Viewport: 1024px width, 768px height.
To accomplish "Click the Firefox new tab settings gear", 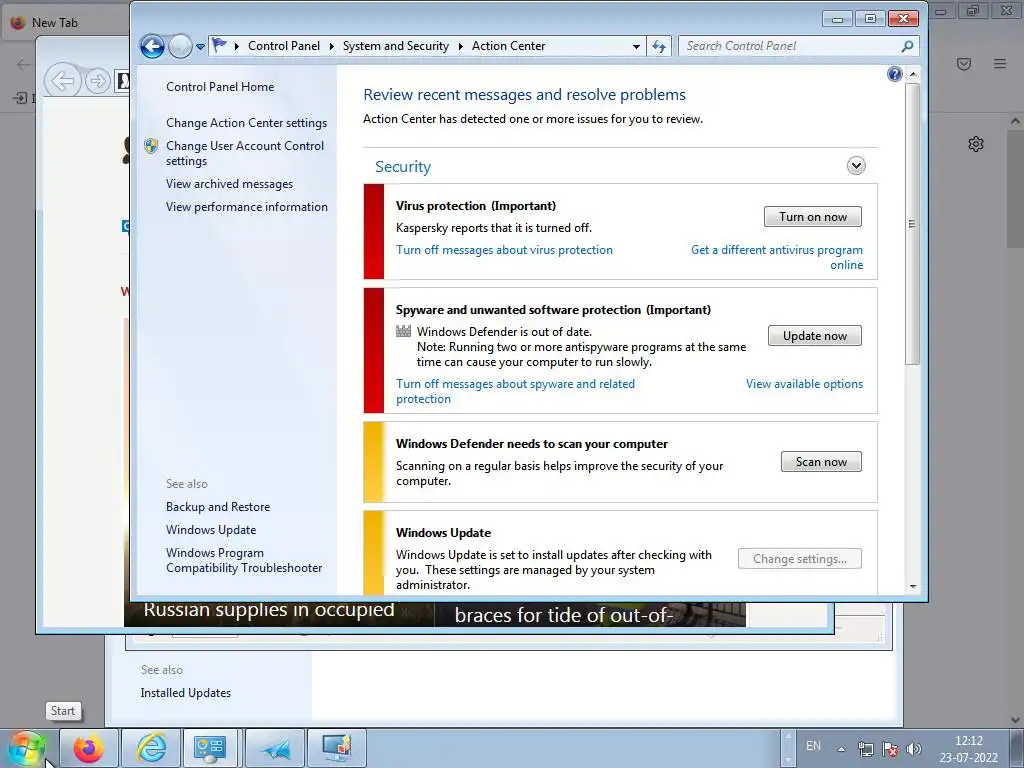I will click(976, 144).
